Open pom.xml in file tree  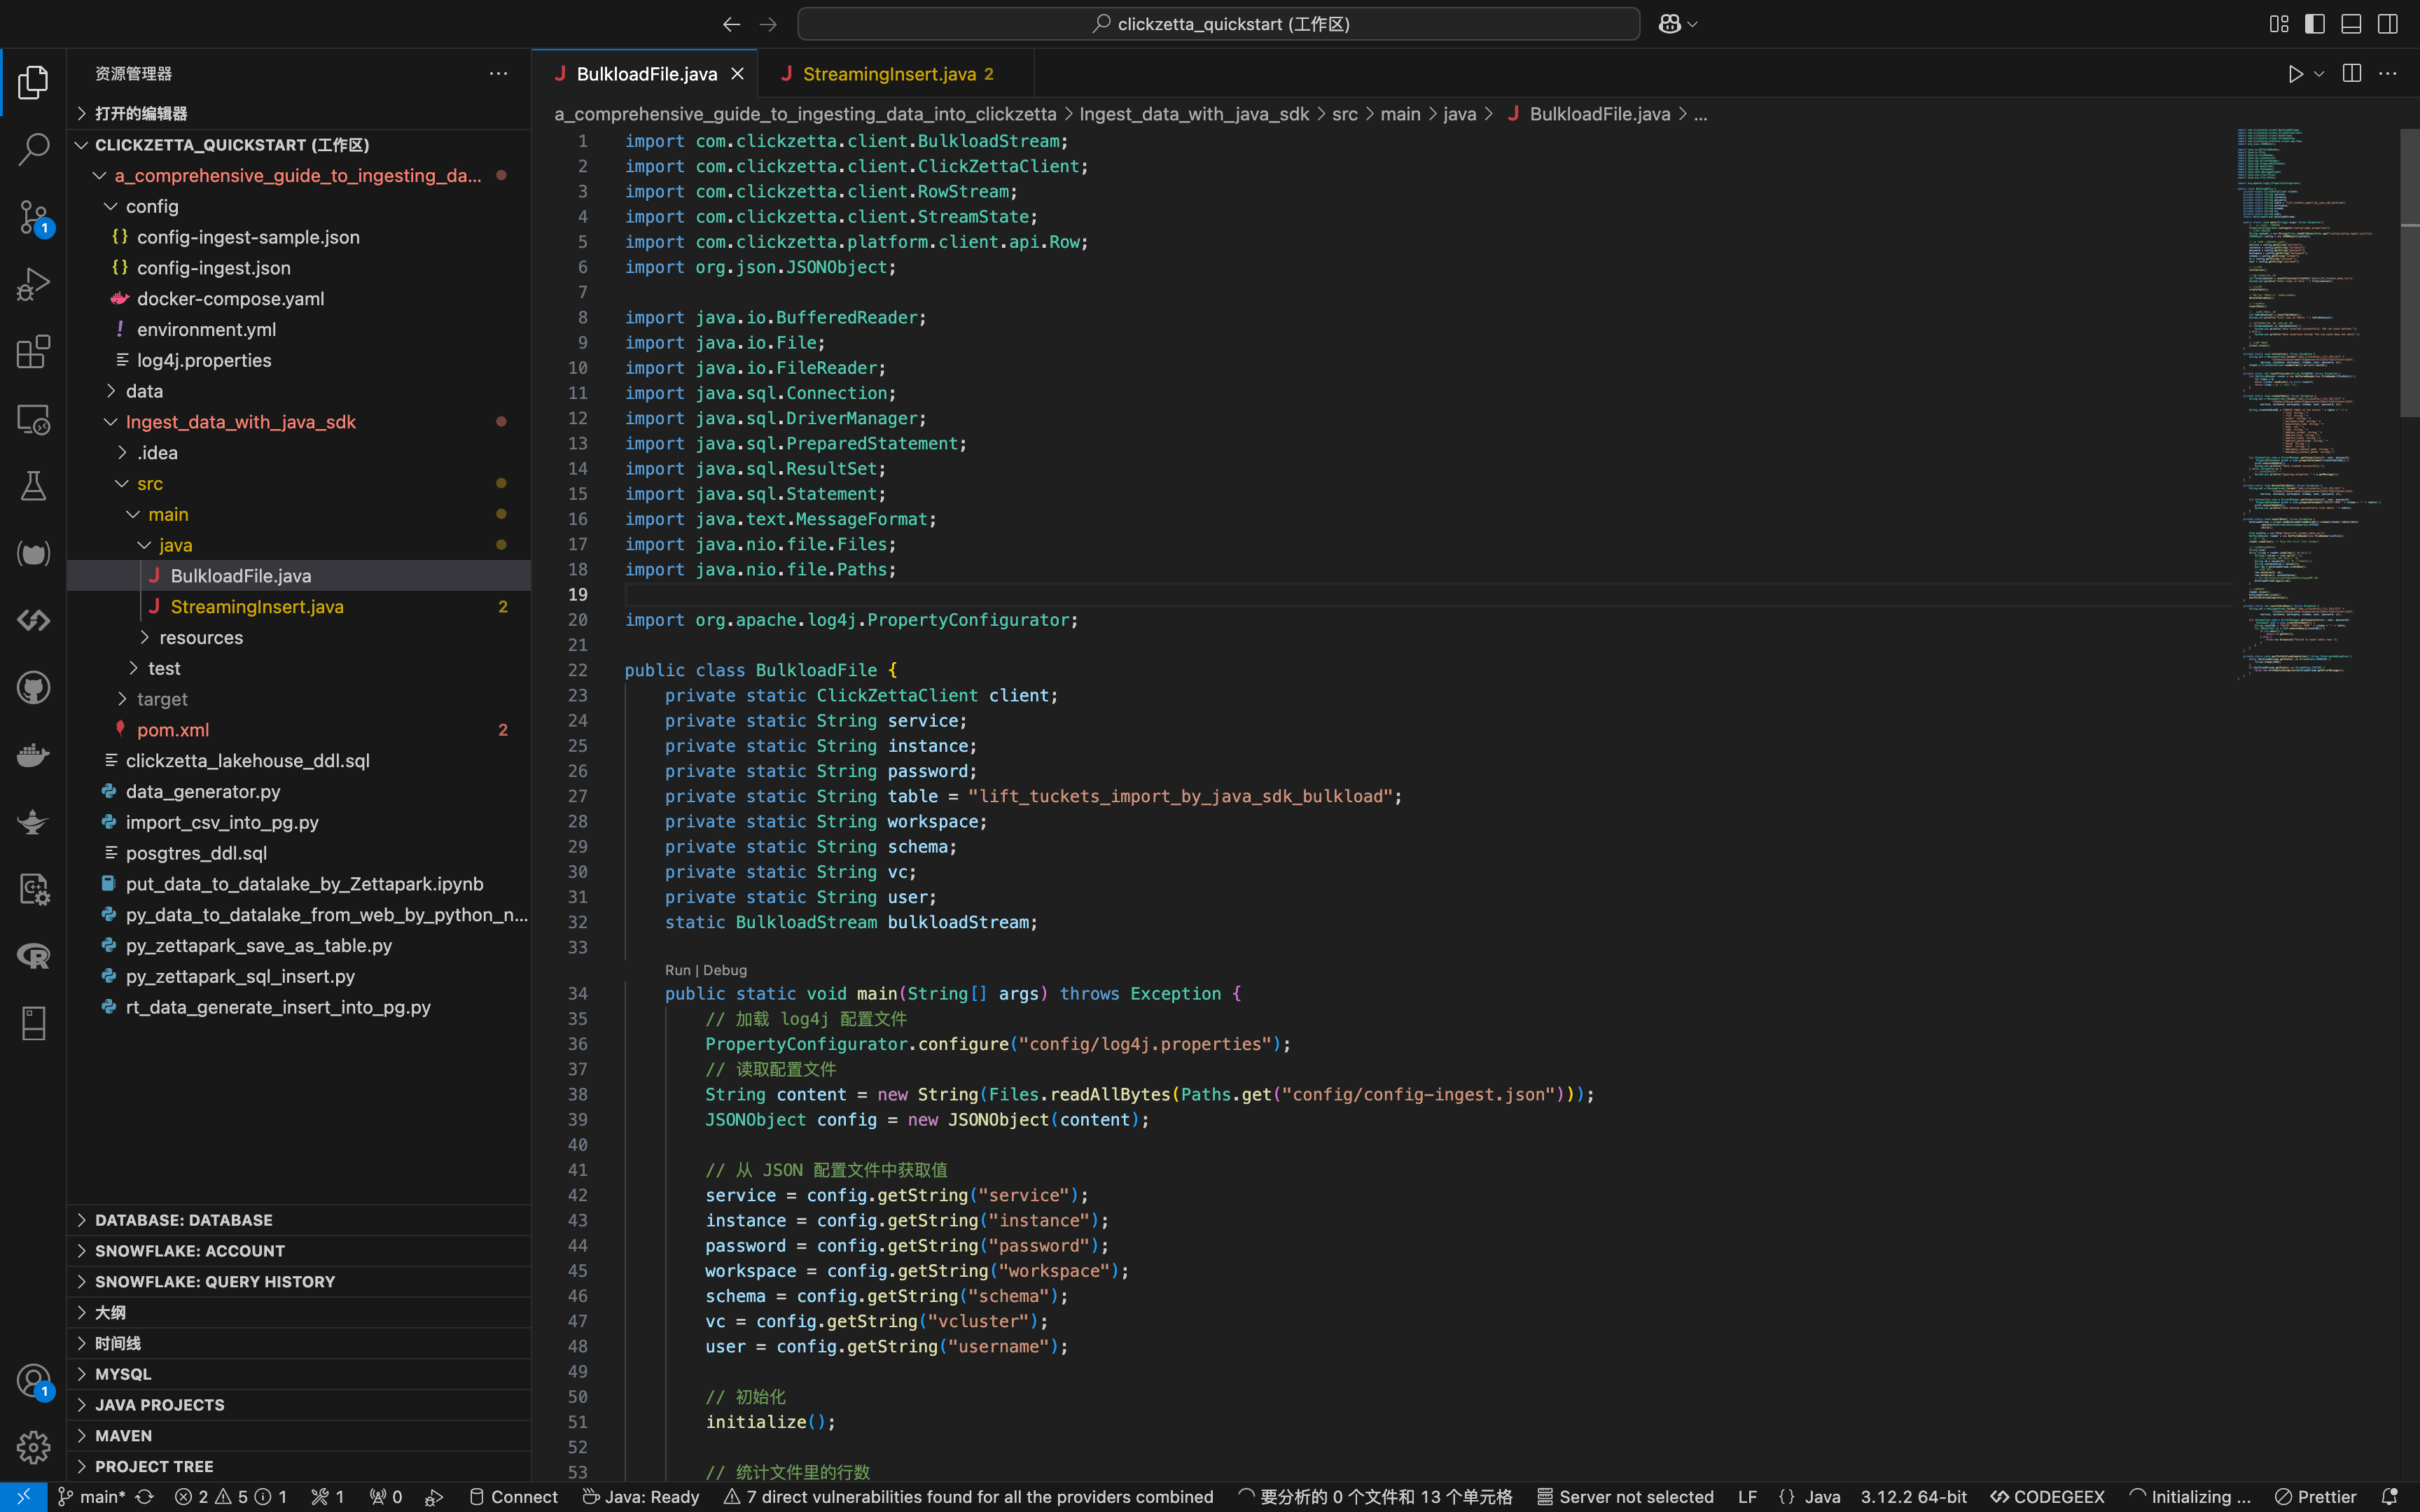click(173, 730)
